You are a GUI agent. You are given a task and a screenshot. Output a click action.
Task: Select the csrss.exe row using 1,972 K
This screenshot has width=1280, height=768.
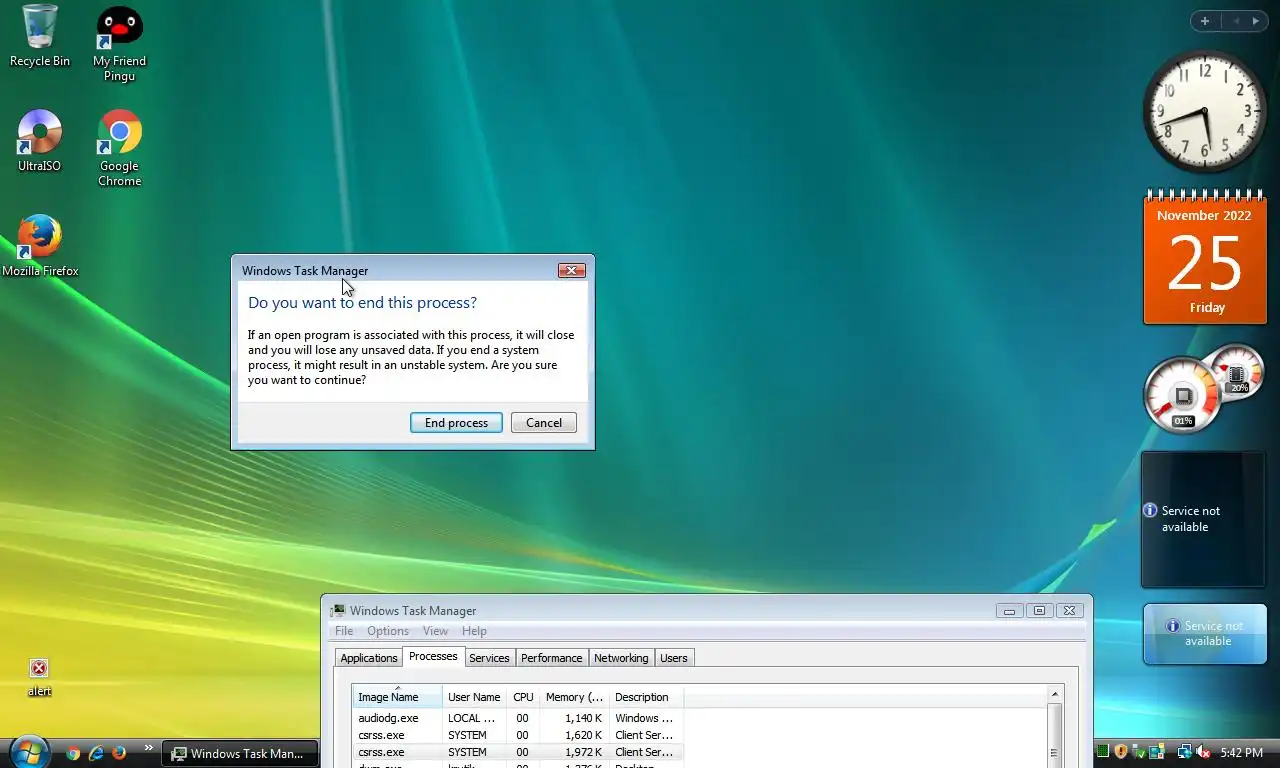pos(517,752)
